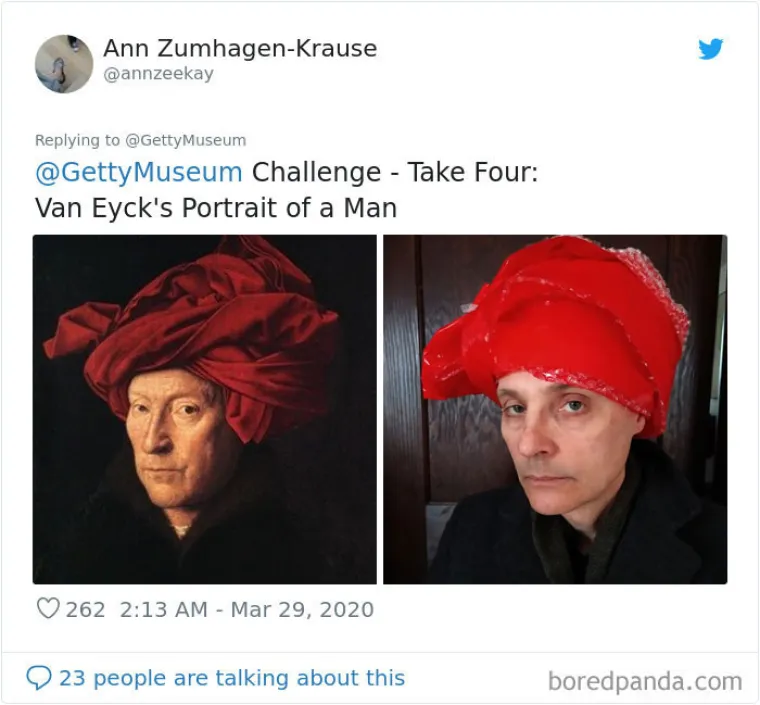Open '23 people are talking about this'
Viewport: 760px width, 705px height.
tap(232, 677)
